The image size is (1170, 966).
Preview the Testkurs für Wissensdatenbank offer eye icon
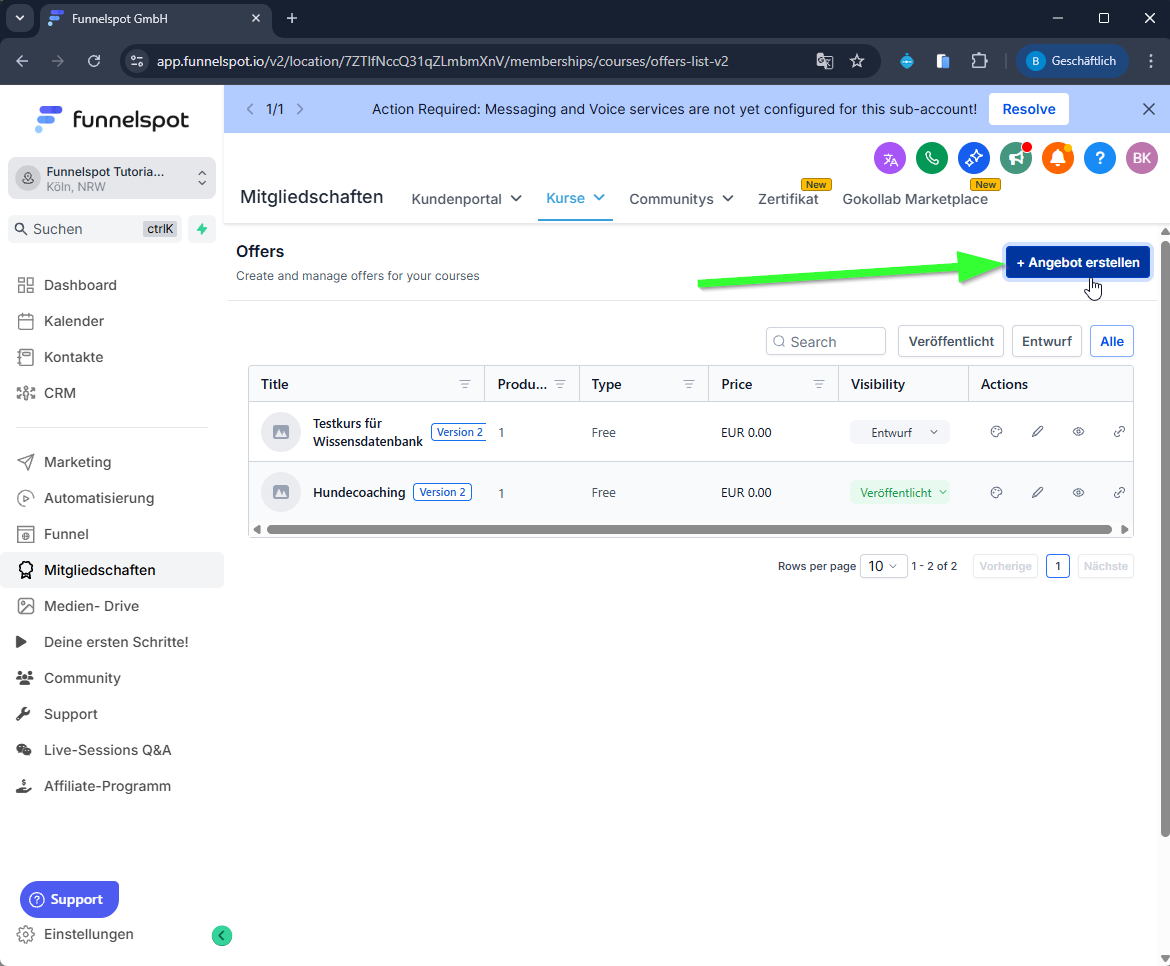point(1078,432)
